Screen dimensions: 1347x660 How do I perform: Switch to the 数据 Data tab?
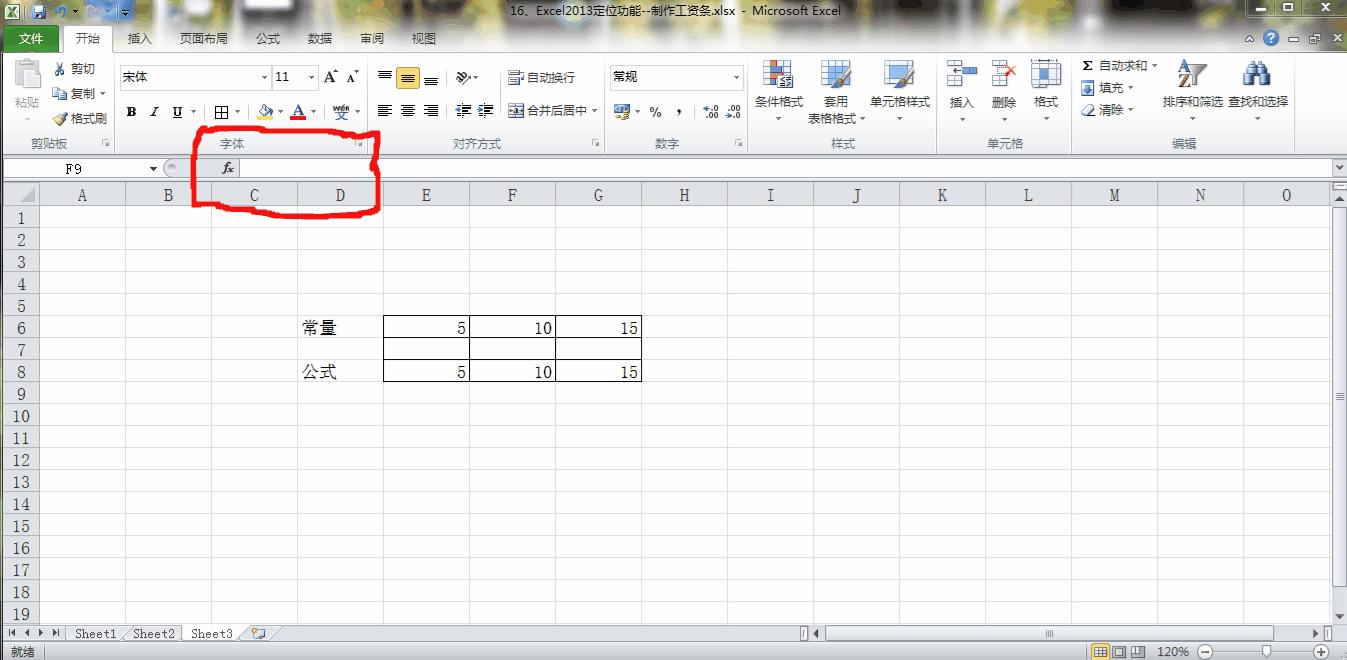320,39
